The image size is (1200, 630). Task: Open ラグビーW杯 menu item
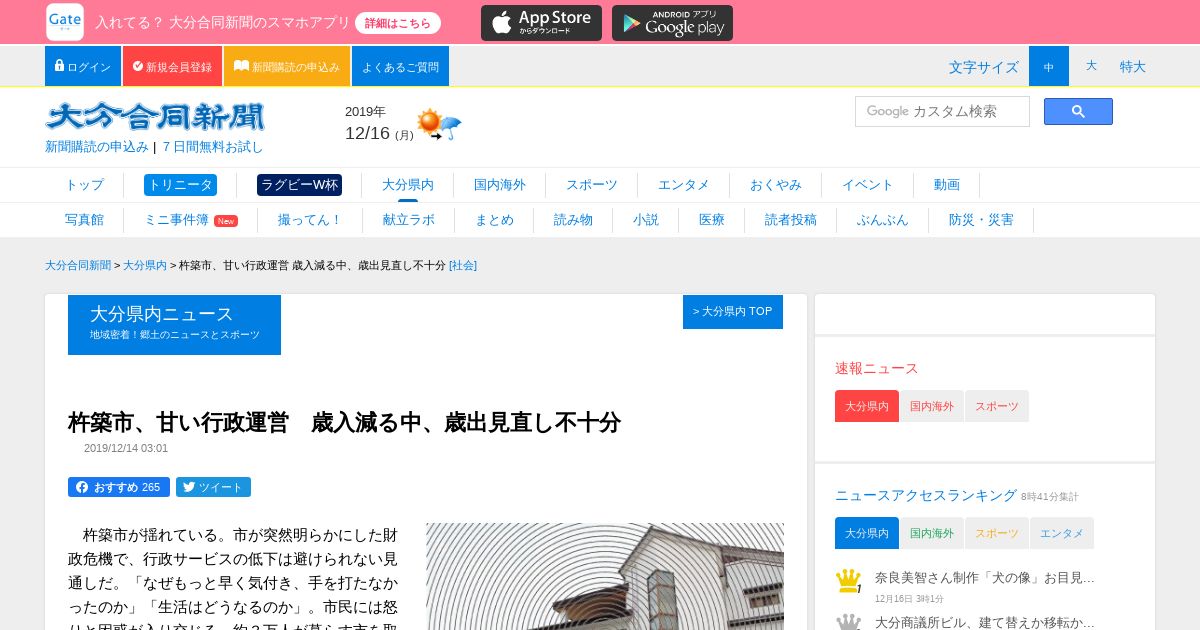pyautogui.click(x=299, y=185)
